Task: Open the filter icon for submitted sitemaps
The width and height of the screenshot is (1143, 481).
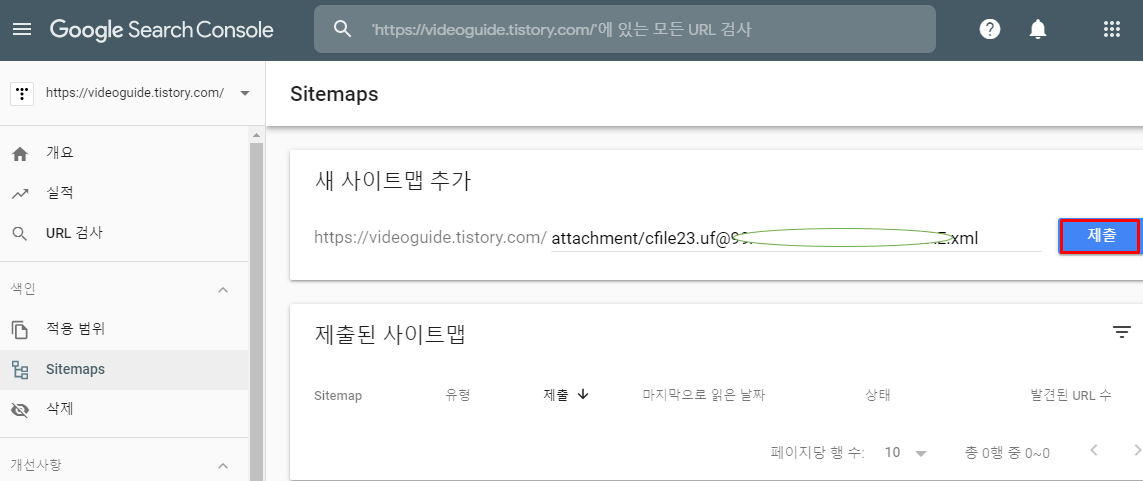Action: [1121, 332]
